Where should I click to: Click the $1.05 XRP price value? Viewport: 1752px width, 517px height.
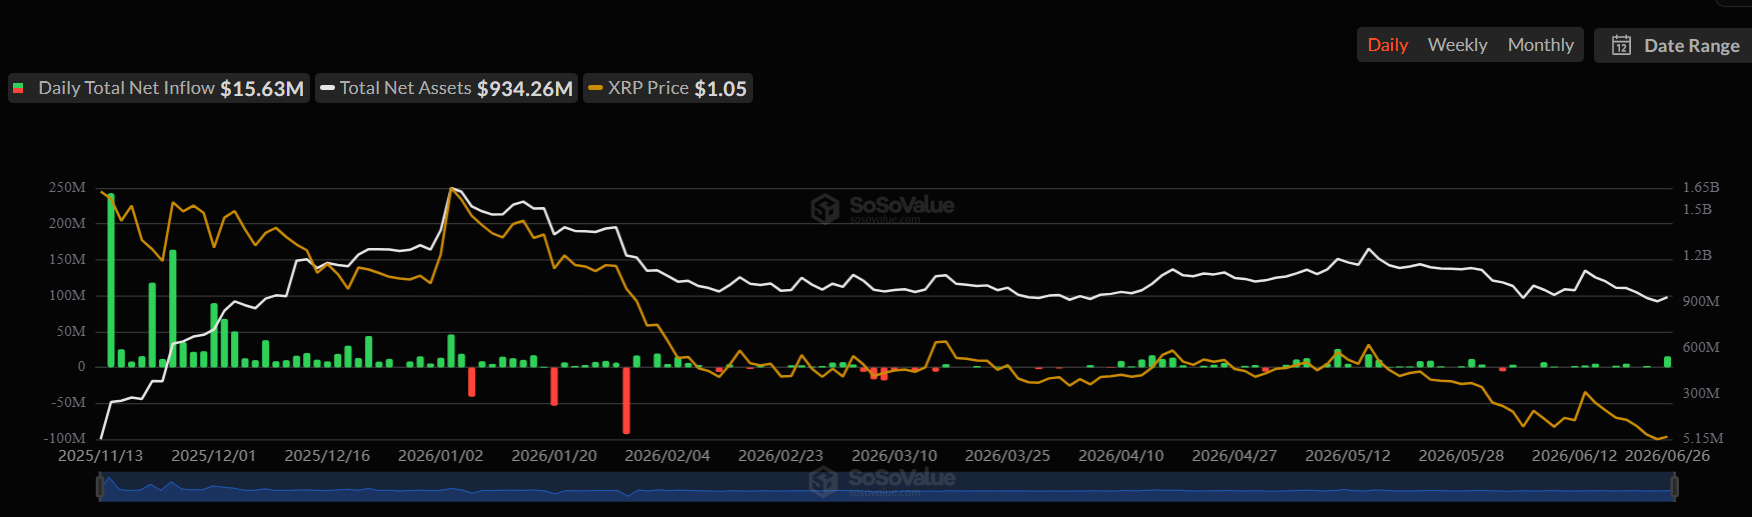pos(721,89)
